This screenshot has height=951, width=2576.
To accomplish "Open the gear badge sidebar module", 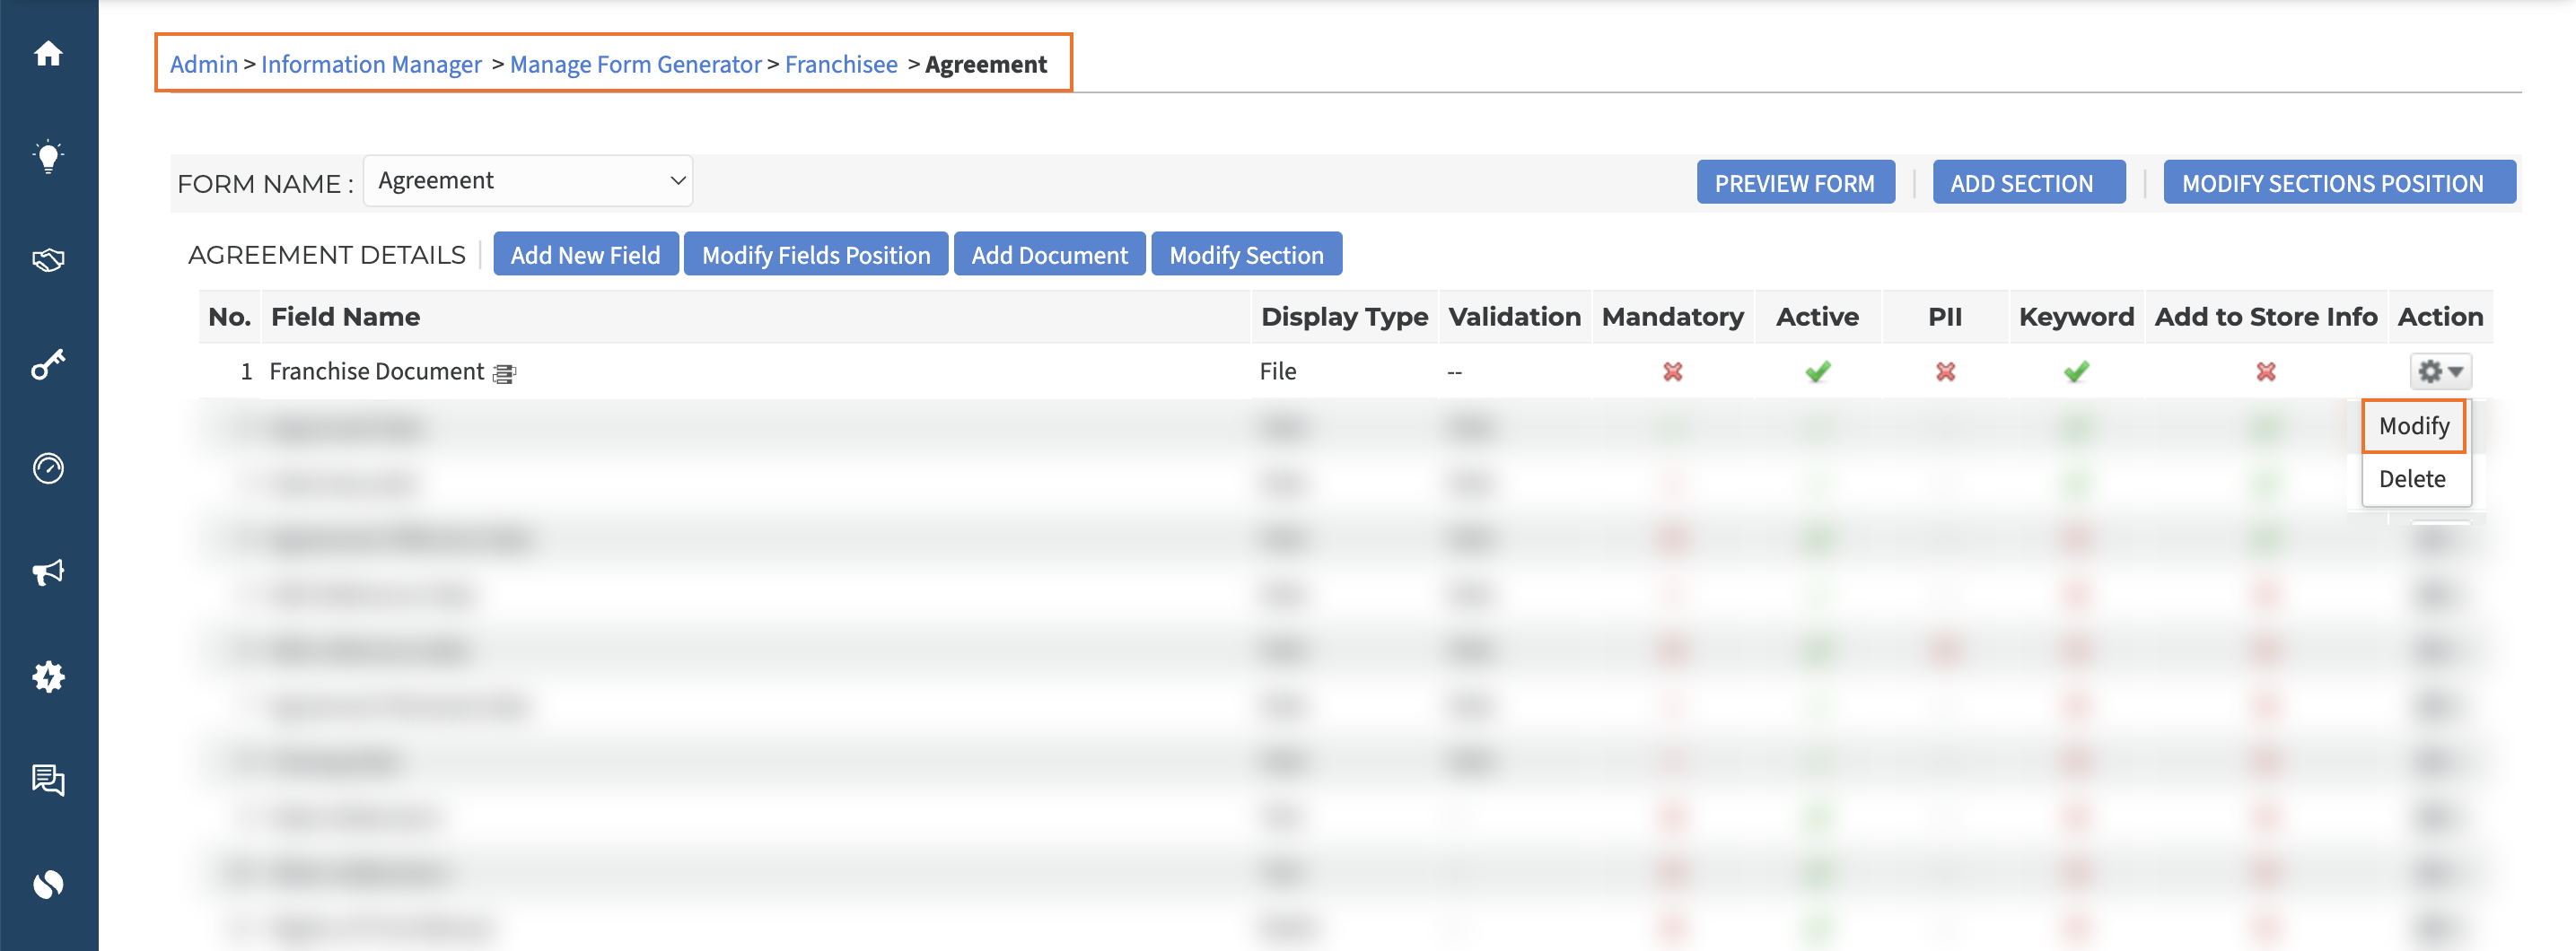I will (x=48, y=677).
